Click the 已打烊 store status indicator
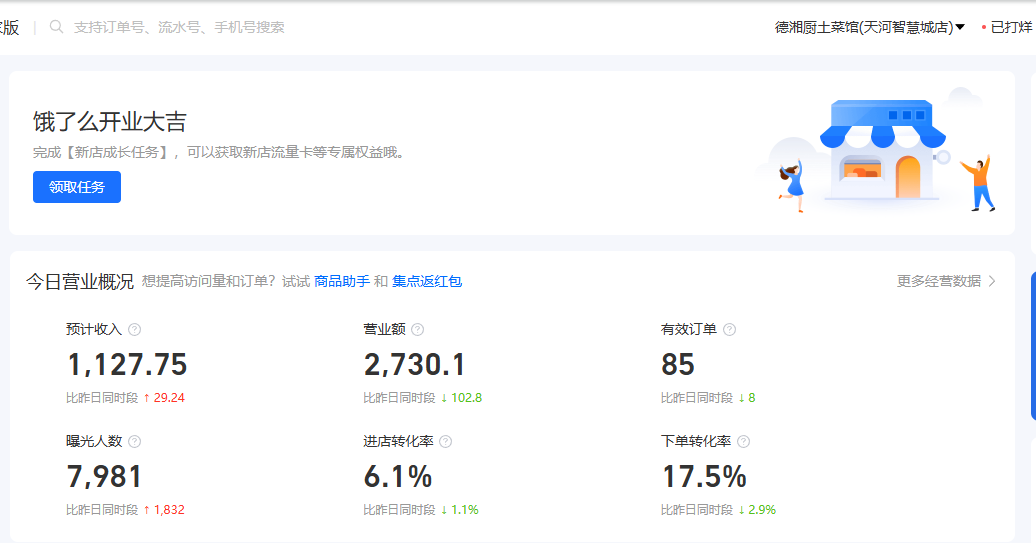 pyautogui.click(x=1008, y=27)
